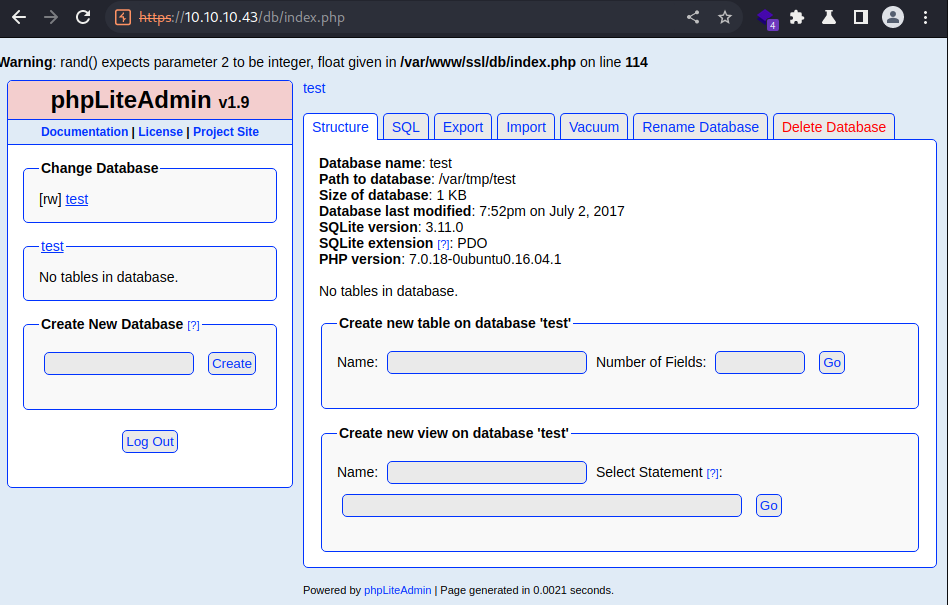This screenshot has height=605, width=948.
Task: Focus the new view Name field
Action: [x=487, y=473]
